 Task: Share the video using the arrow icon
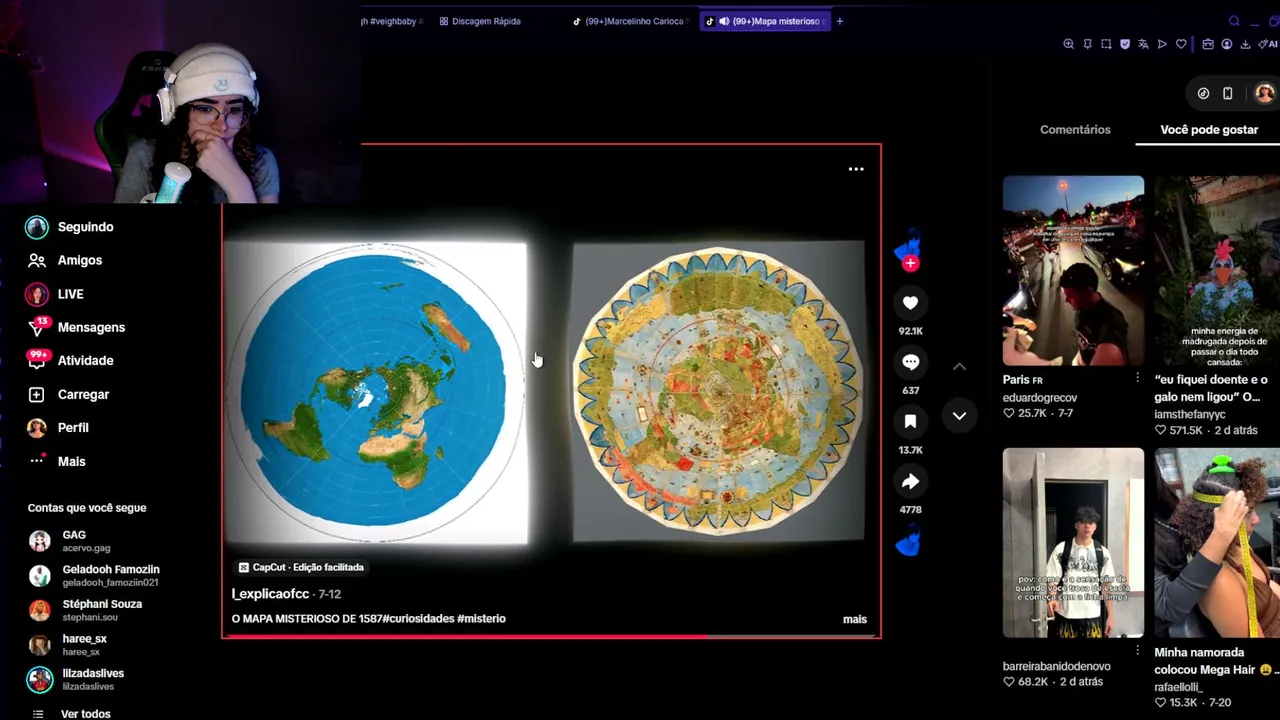910,482
